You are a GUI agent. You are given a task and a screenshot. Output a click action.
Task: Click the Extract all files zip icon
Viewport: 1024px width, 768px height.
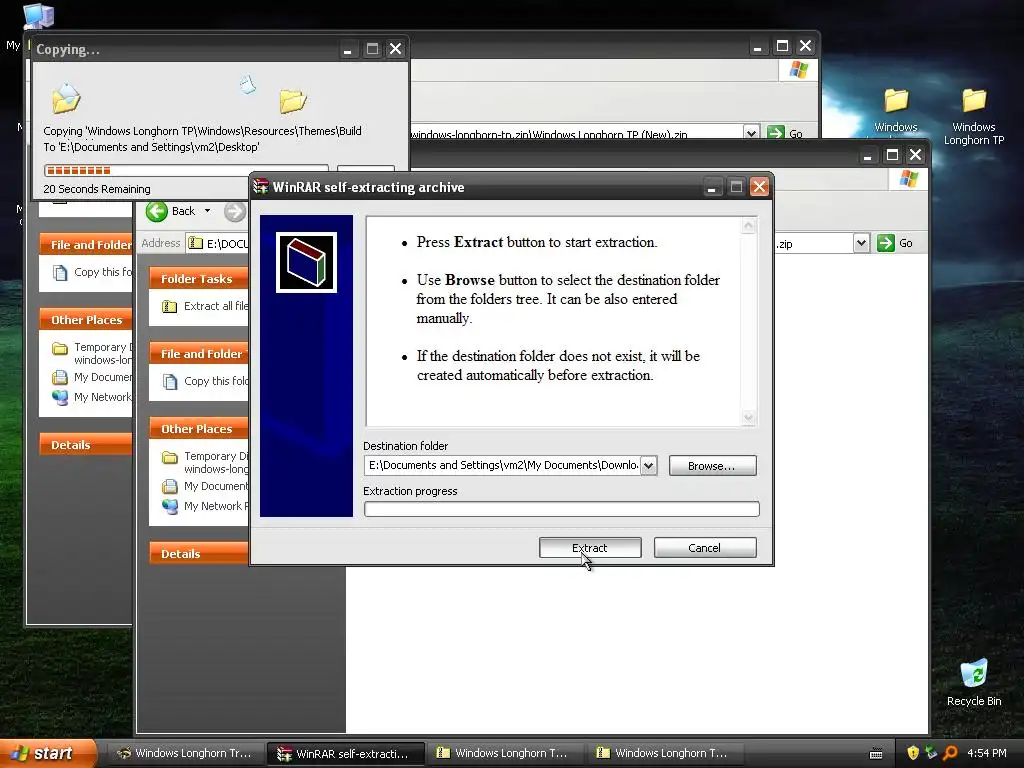(169, 306)
